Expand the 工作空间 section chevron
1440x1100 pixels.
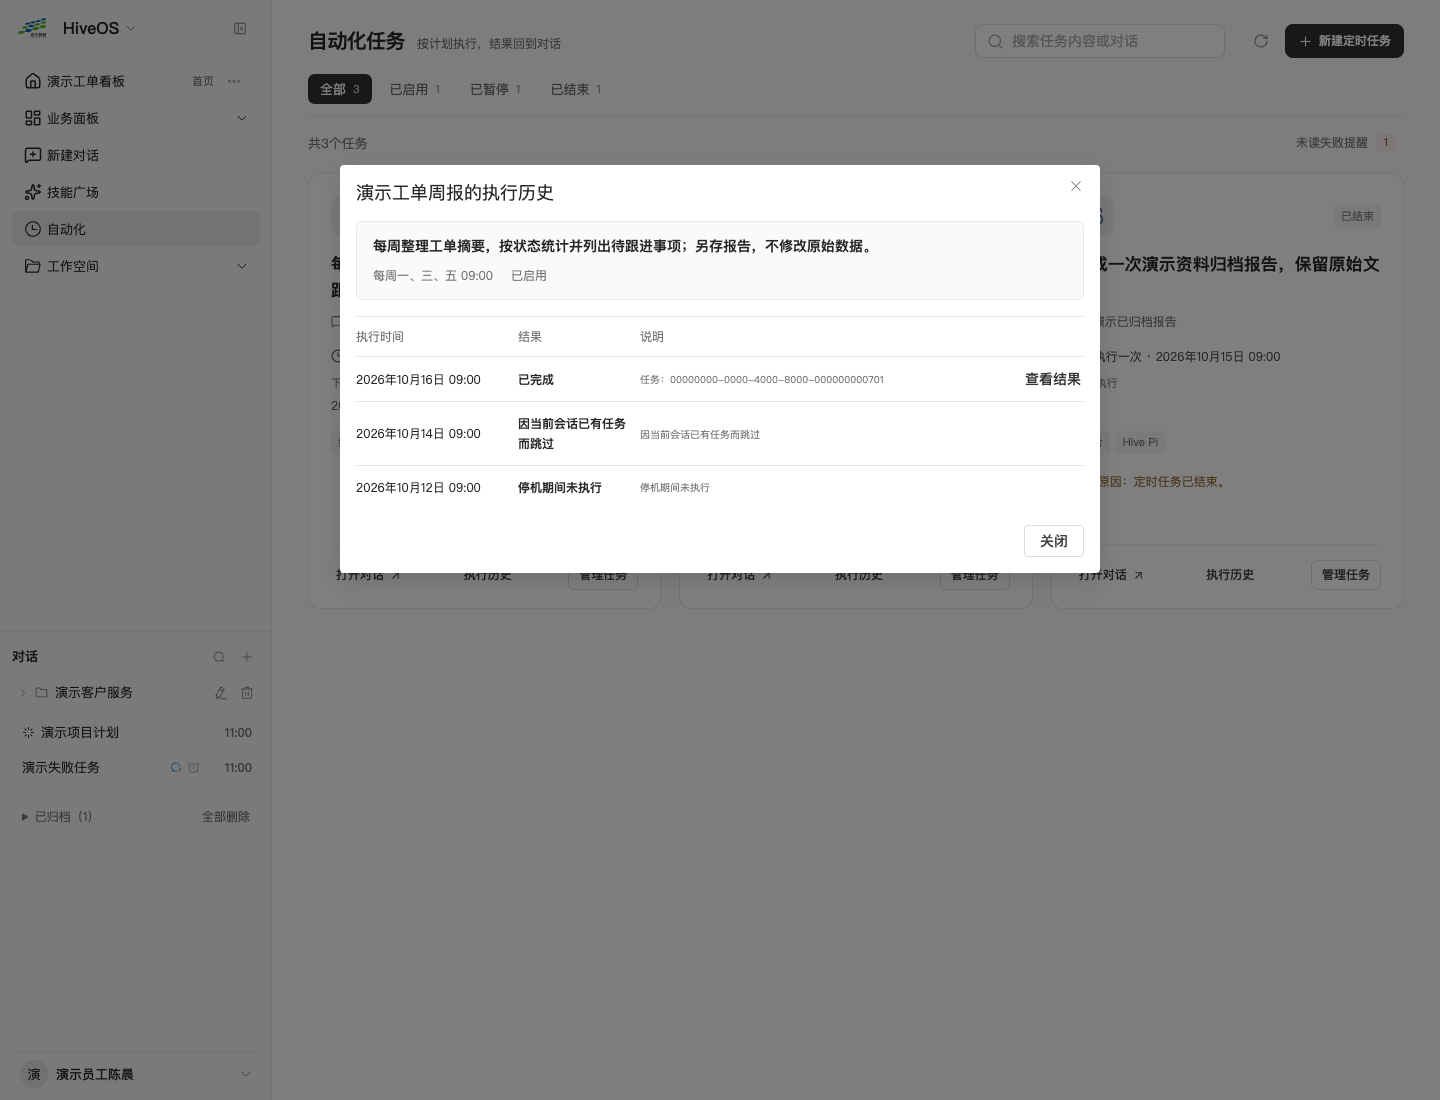(x=241, y=266)
